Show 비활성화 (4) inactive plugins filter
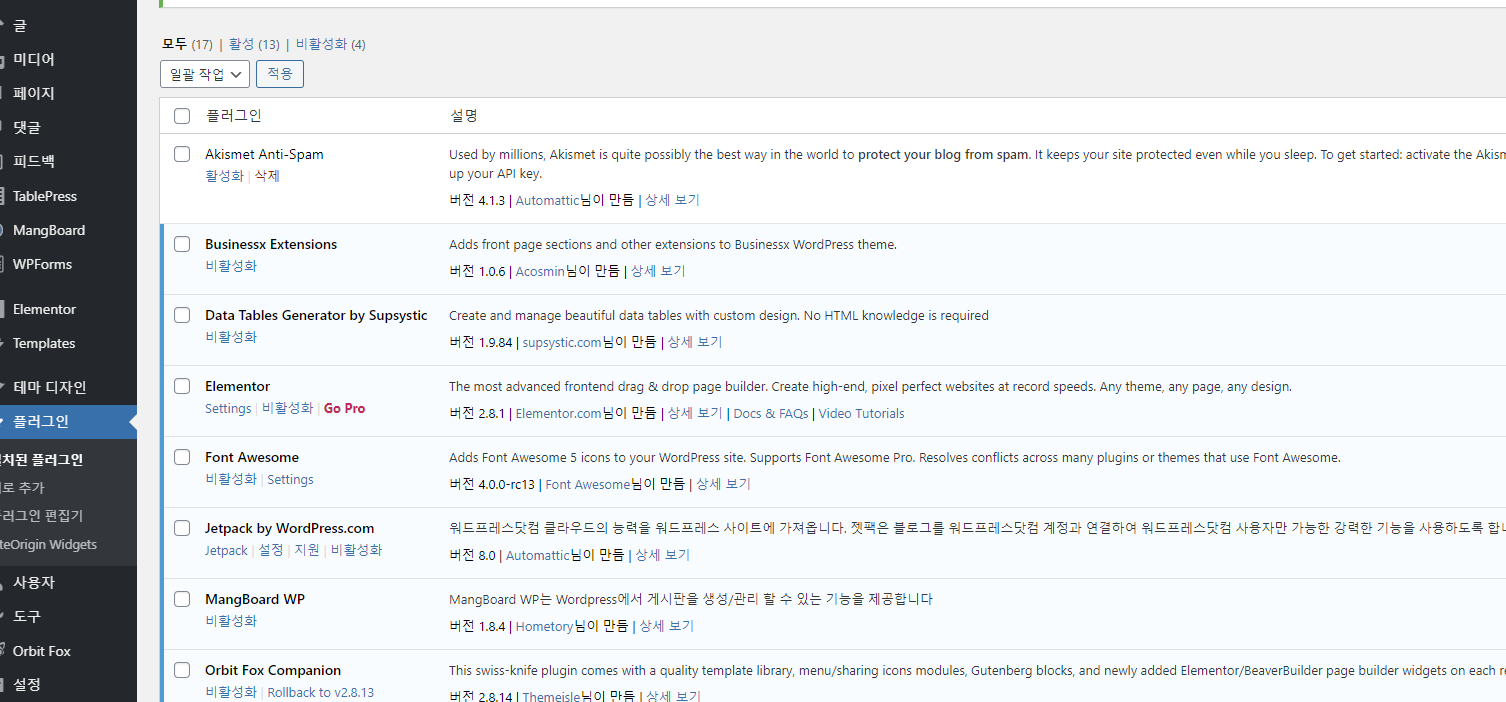Image resolution: width=1506 pixels, height=702 pixels. click(330, 44)
